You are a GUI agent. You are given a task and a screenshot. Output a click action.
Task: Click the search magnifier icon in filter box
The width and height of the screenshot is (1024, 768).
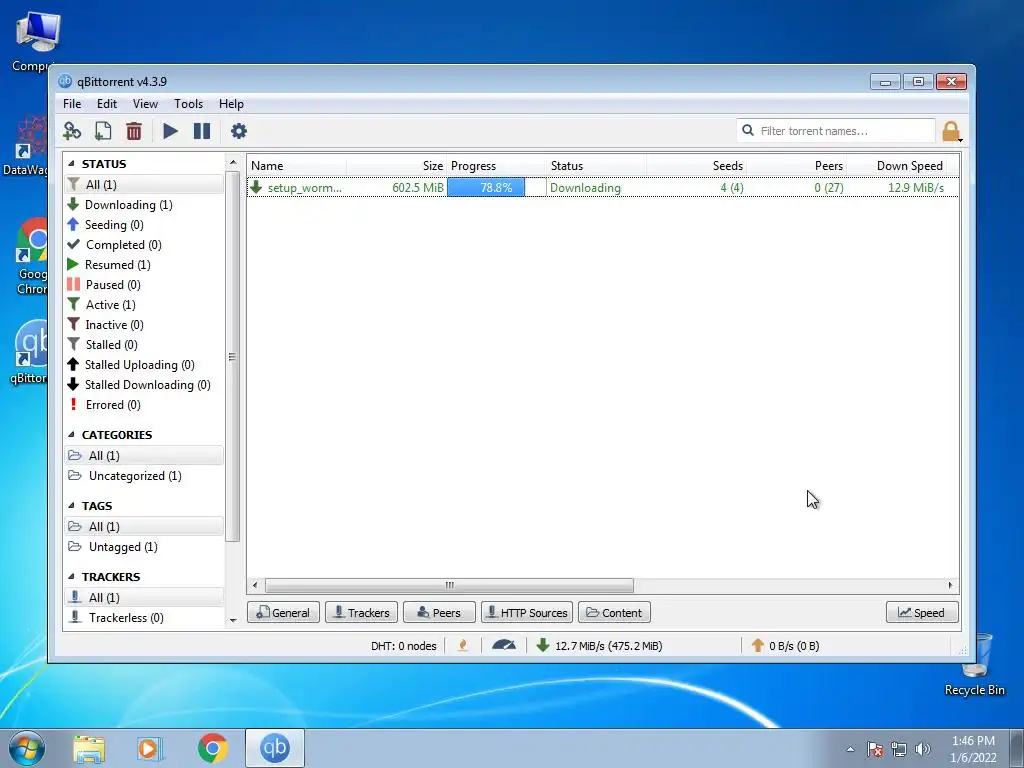[748, 131]
